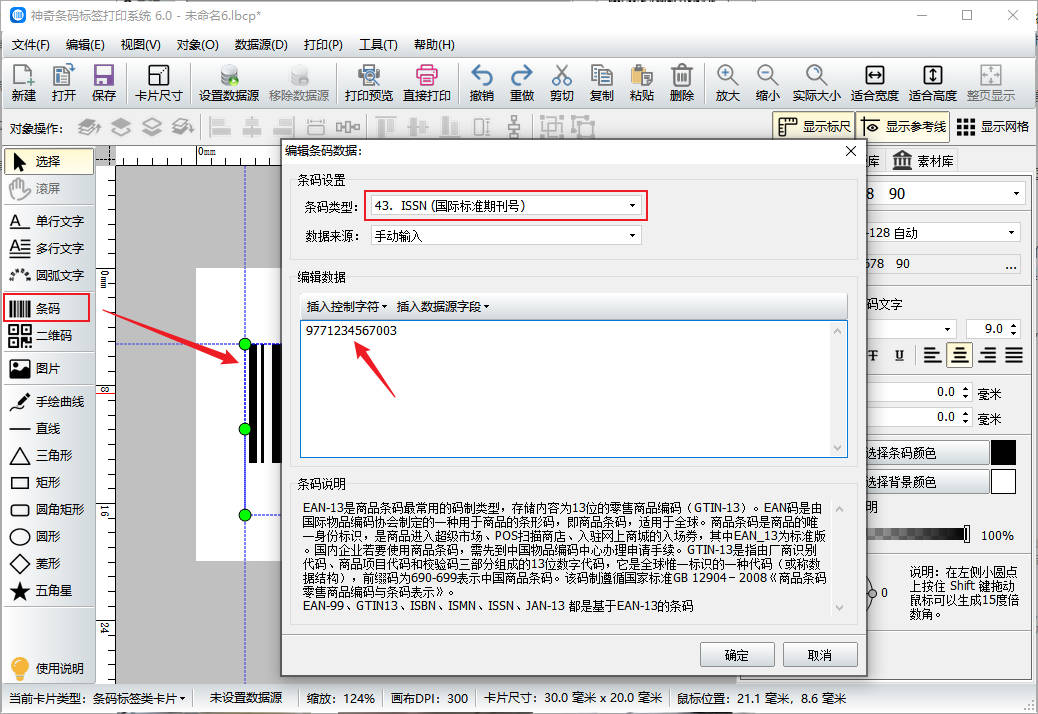Click the 确定 confirm button
The image size is (1038, 714).
point(736,655)
